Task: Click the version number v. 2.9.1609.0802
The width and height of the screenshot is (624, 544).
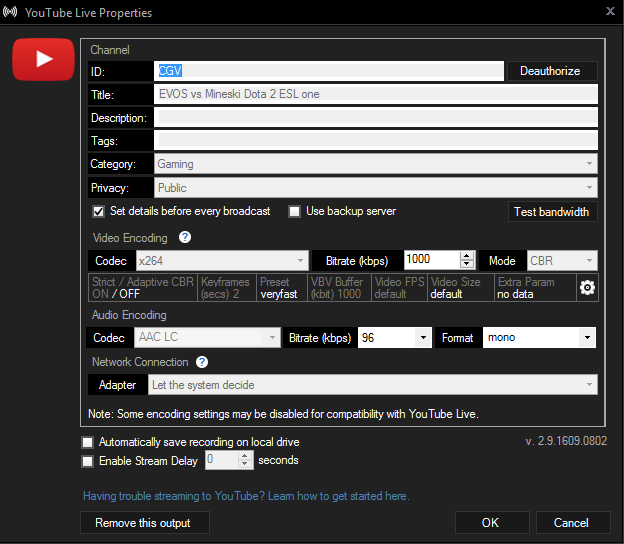Action: [566, 441]
